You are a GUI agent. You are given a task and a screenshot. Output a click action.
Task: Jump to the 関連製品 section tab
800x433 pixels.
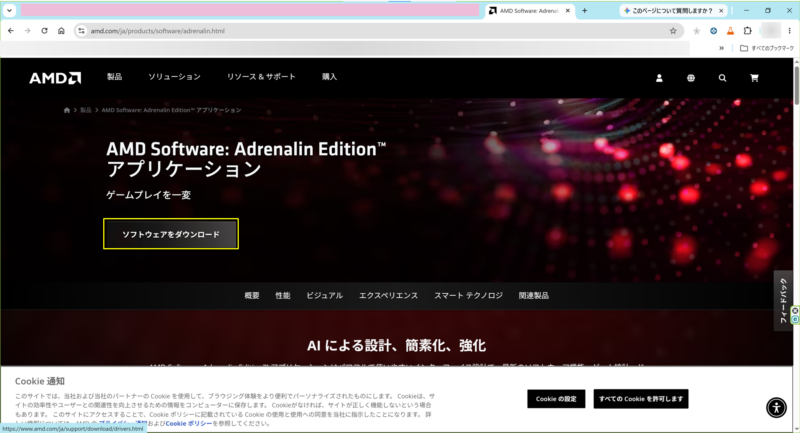(x=534, y=295)
